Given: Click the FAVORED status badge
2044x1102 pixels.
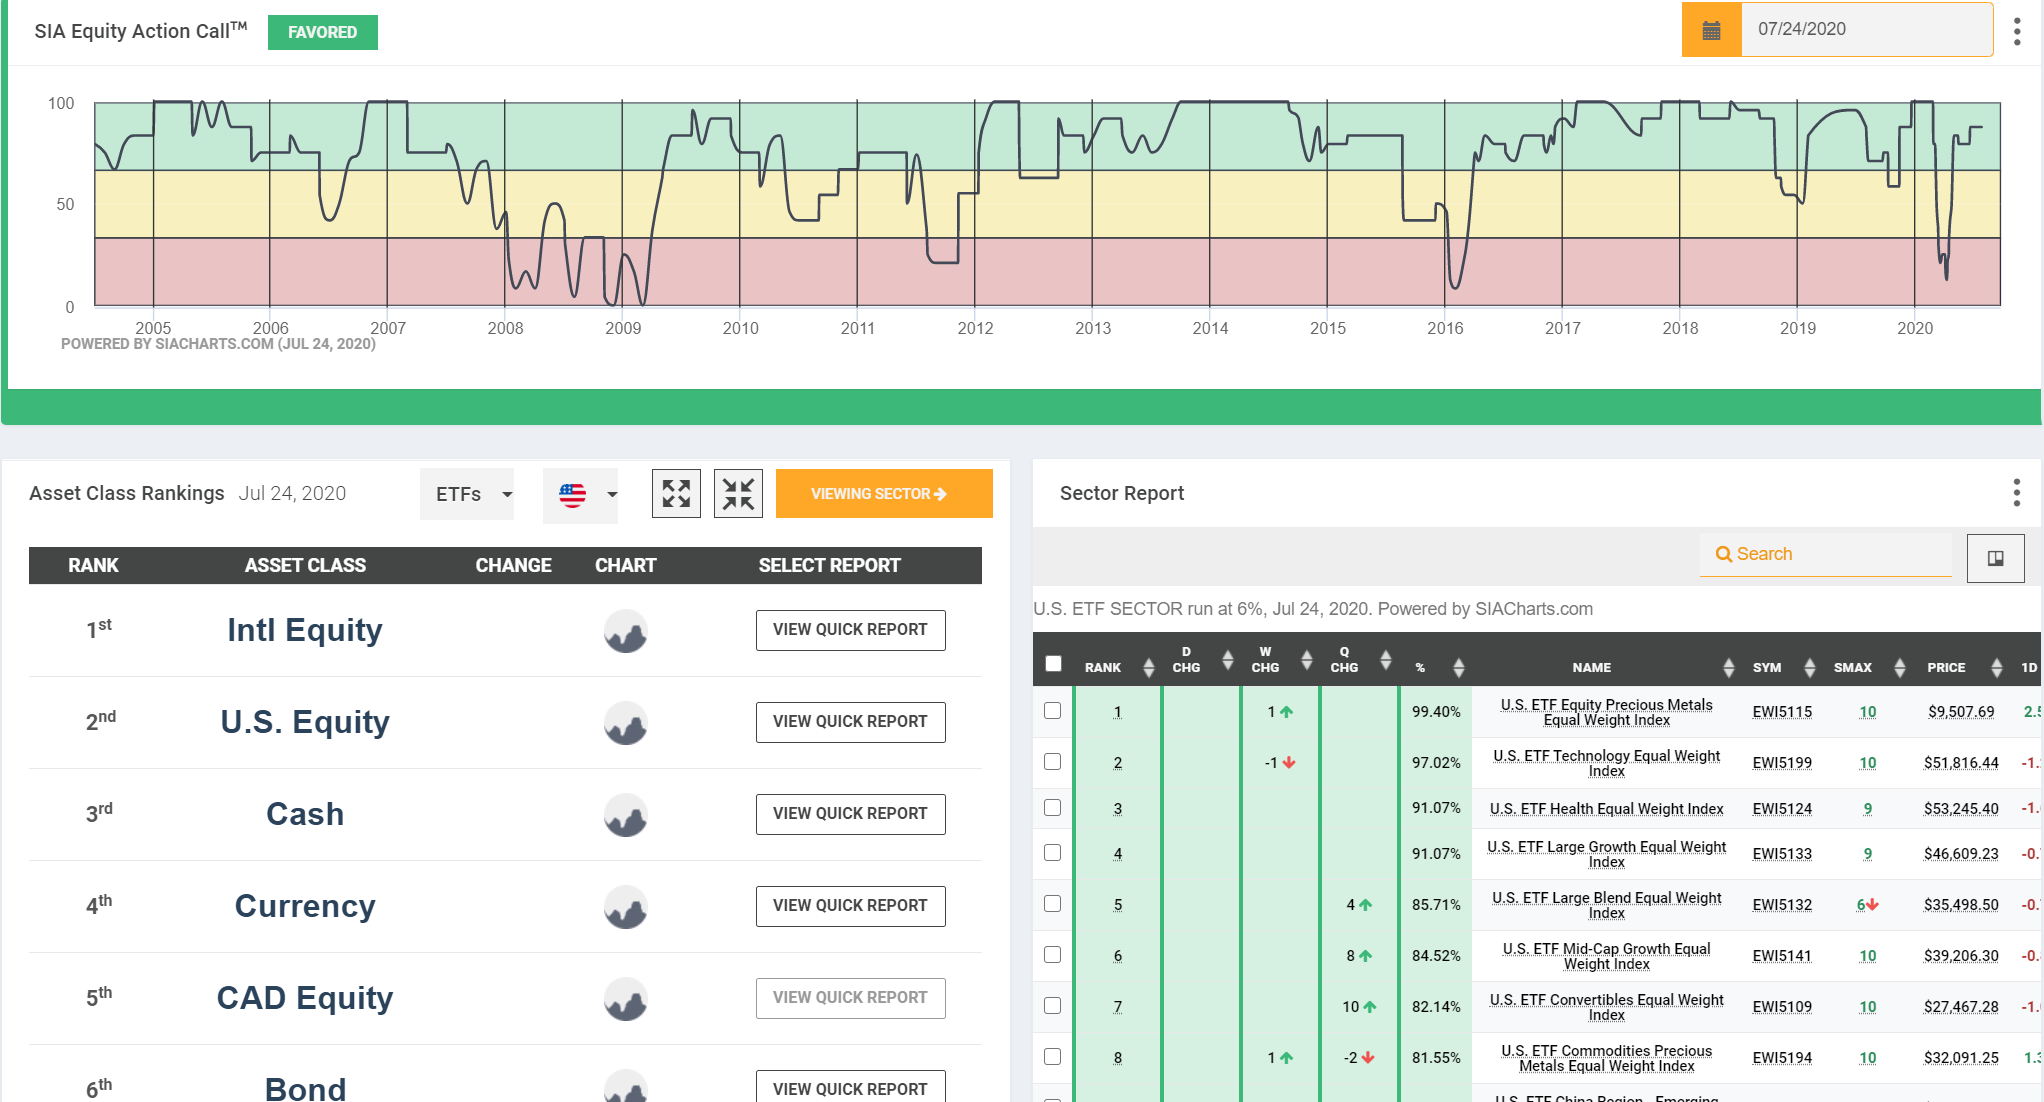Looking at the screenshot, I should tap(323, 32).
